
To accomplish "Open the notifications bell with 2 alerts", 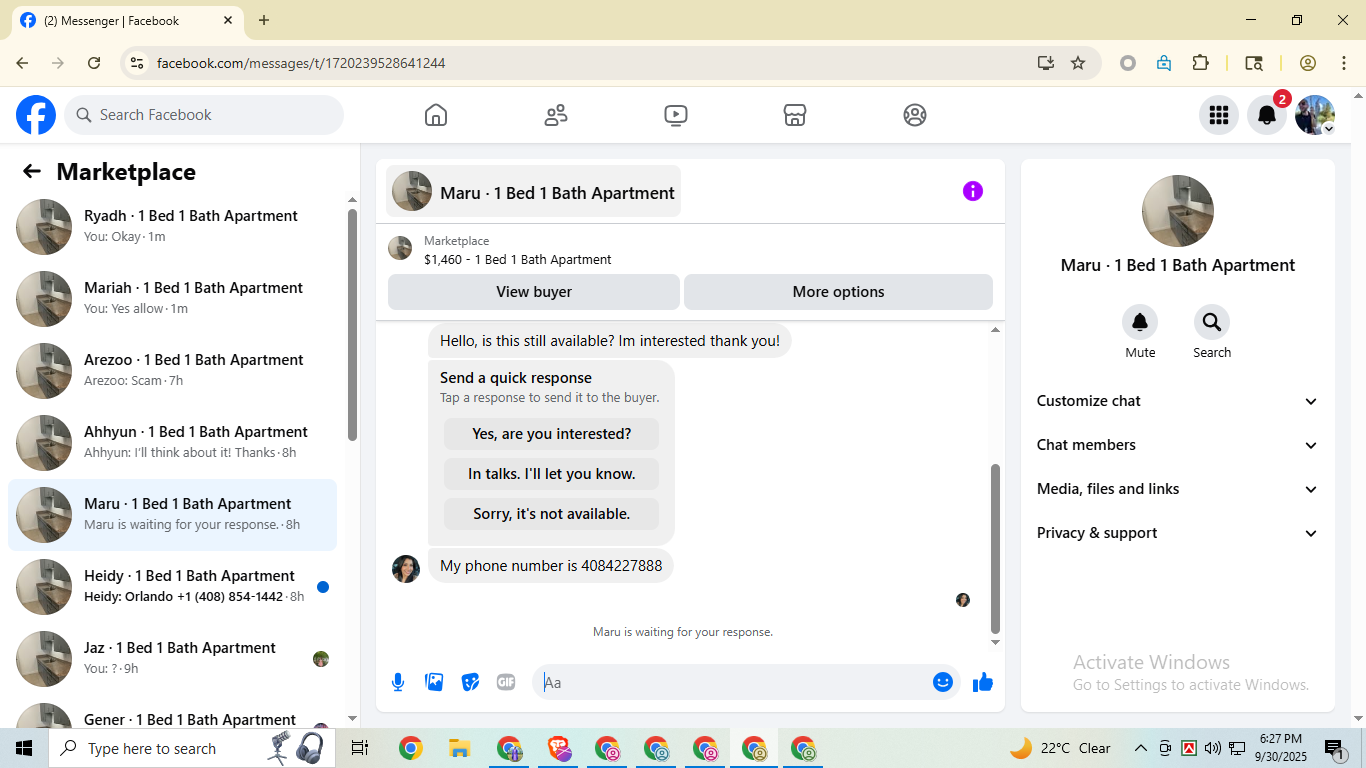I will [1267, 115].
